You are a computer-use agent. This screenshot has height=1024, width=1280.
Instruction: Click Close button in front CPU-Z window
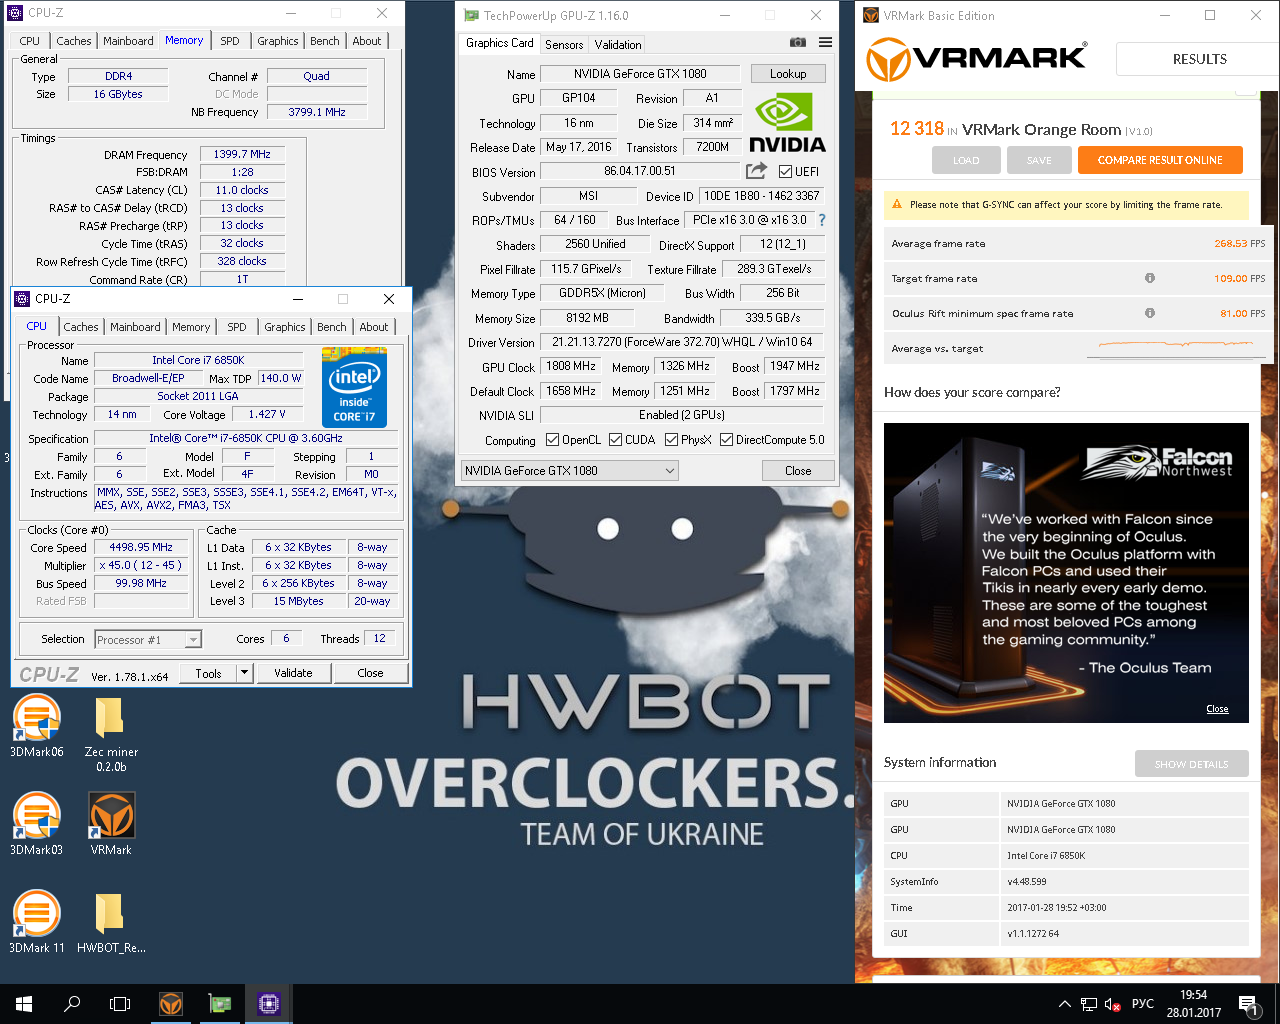[x=370, y=673]
